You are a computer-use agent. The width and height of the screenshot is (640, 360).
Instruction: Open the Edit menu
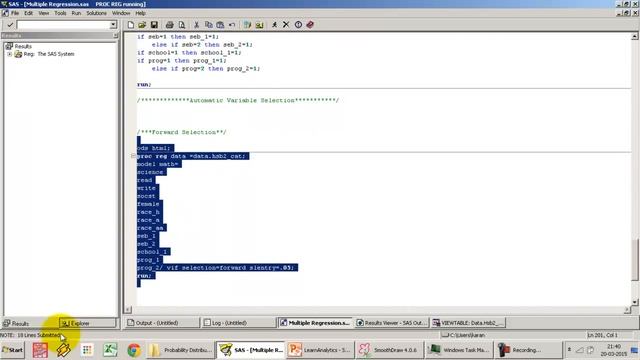pos(28,13)
